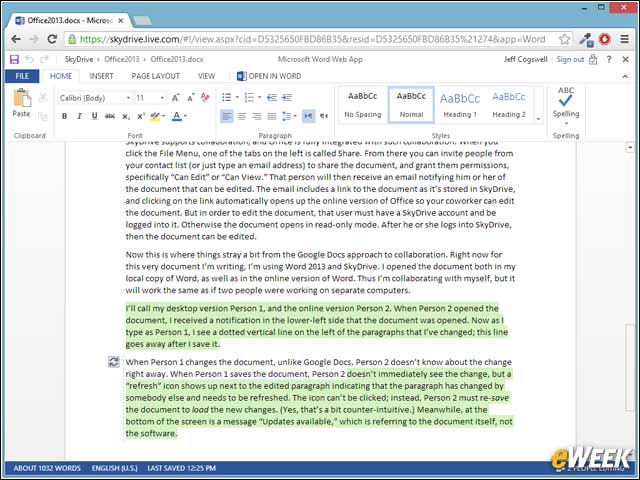Screen dimensions: 640x480
Task: Expand the bullet list options
Action: coord(237,98)
